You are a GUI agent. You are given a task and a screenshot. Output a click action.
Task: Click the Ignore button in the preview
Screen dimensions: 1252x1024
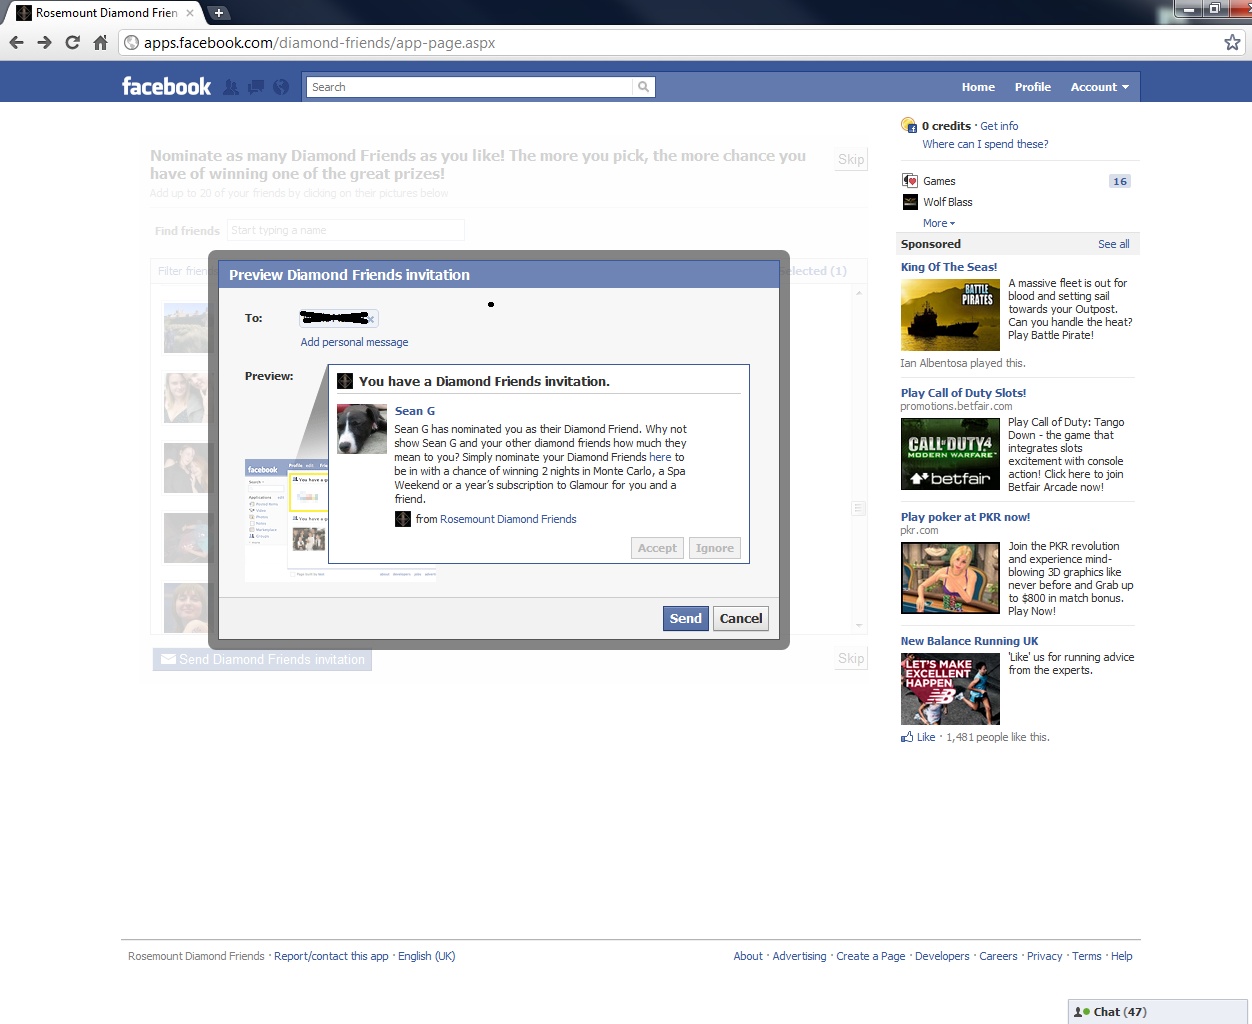click(715, 548)
